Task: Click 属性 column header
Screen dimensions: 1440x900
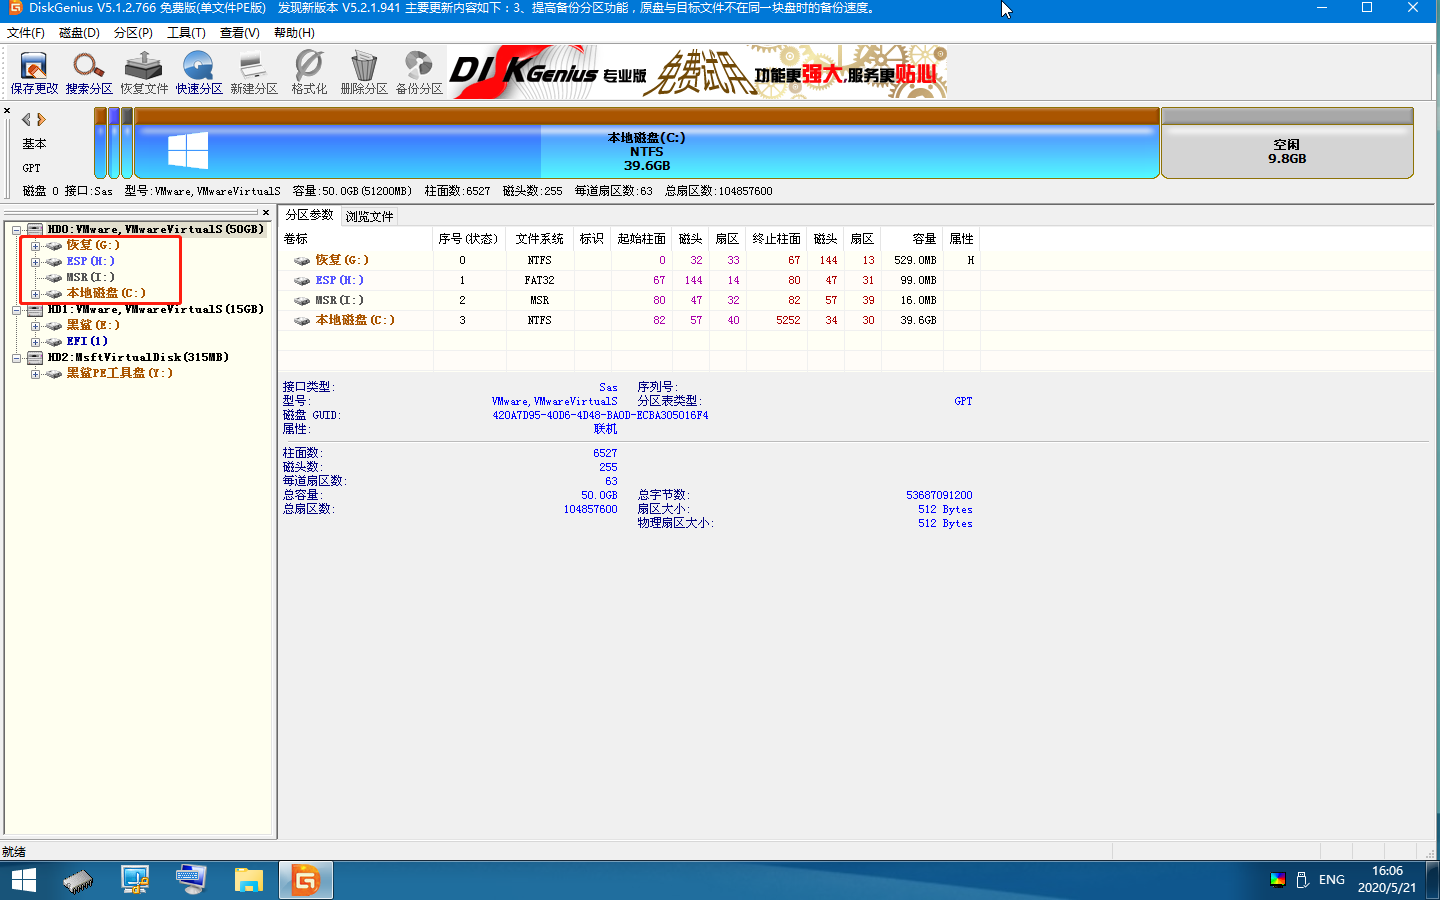Action: point(961,239)
